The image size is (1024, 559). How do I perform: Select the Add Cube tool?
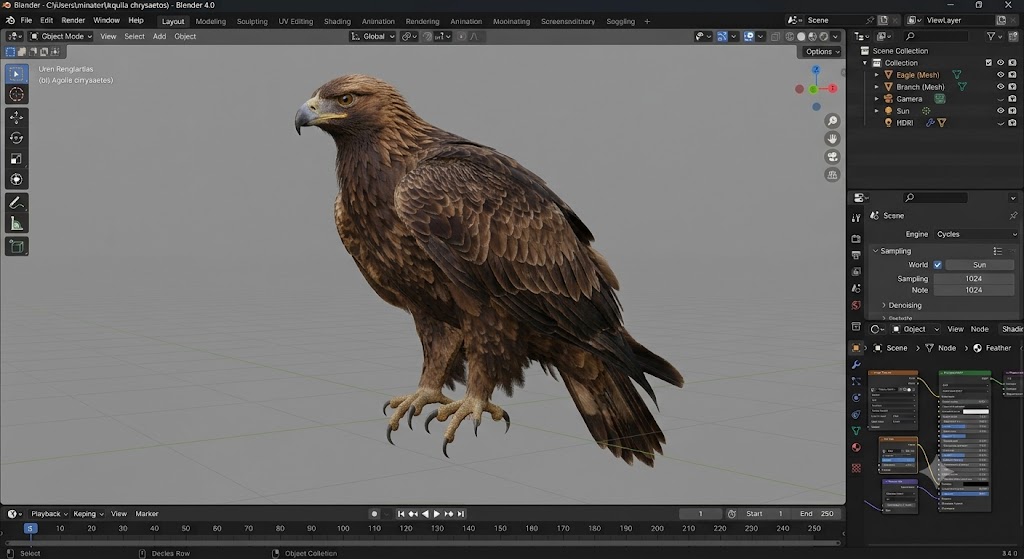[x=16, y=247]
